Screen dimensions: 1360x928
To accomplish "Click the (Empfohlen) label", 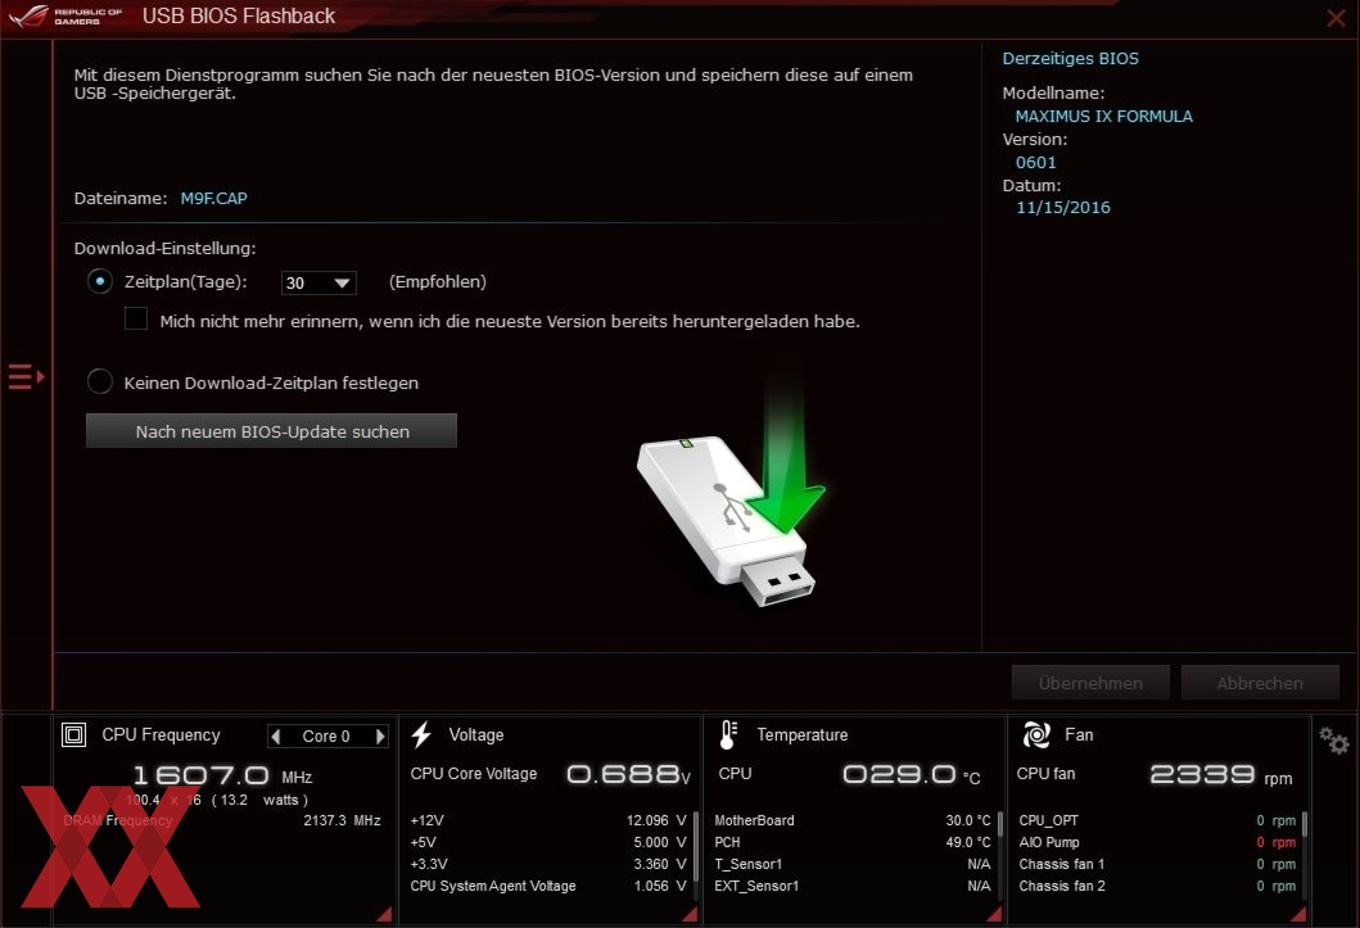I will click(x=437, y=282).
